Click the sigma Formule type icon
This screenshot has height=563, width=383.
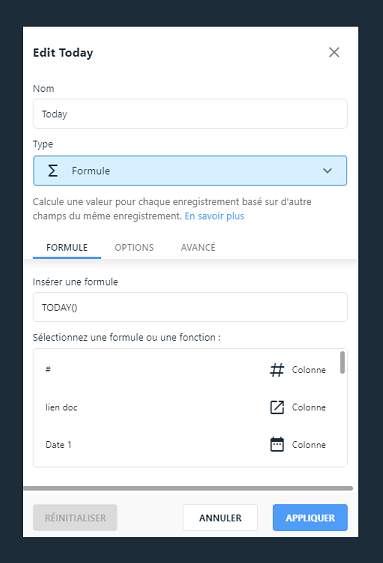click(x=53, y=171)
